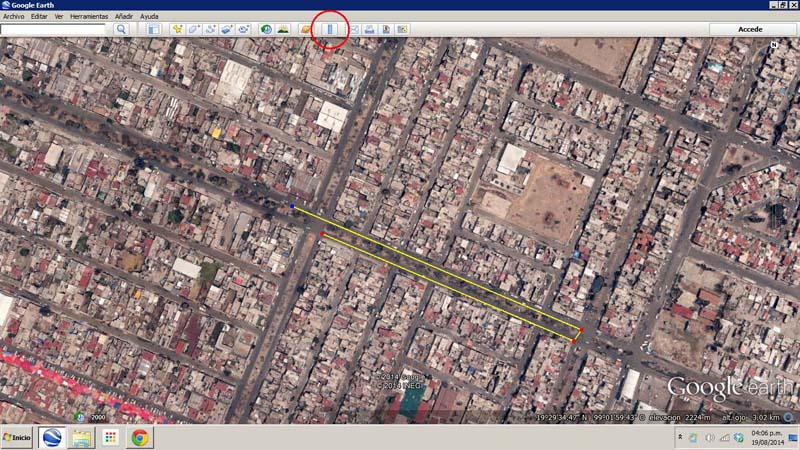Open the Ayuda menu
This screenshot has height=450, width=800.
149,17
